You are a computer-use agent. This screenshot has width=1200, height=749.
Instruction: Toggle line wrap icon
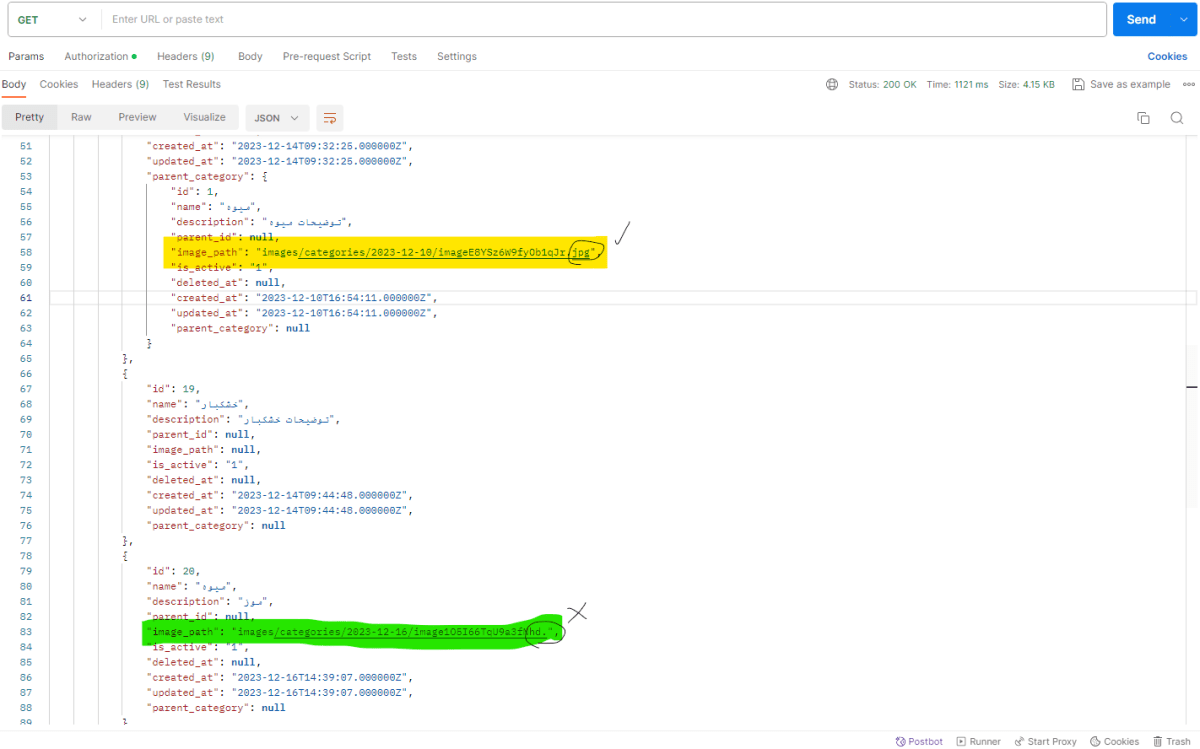tap(330, 118)
